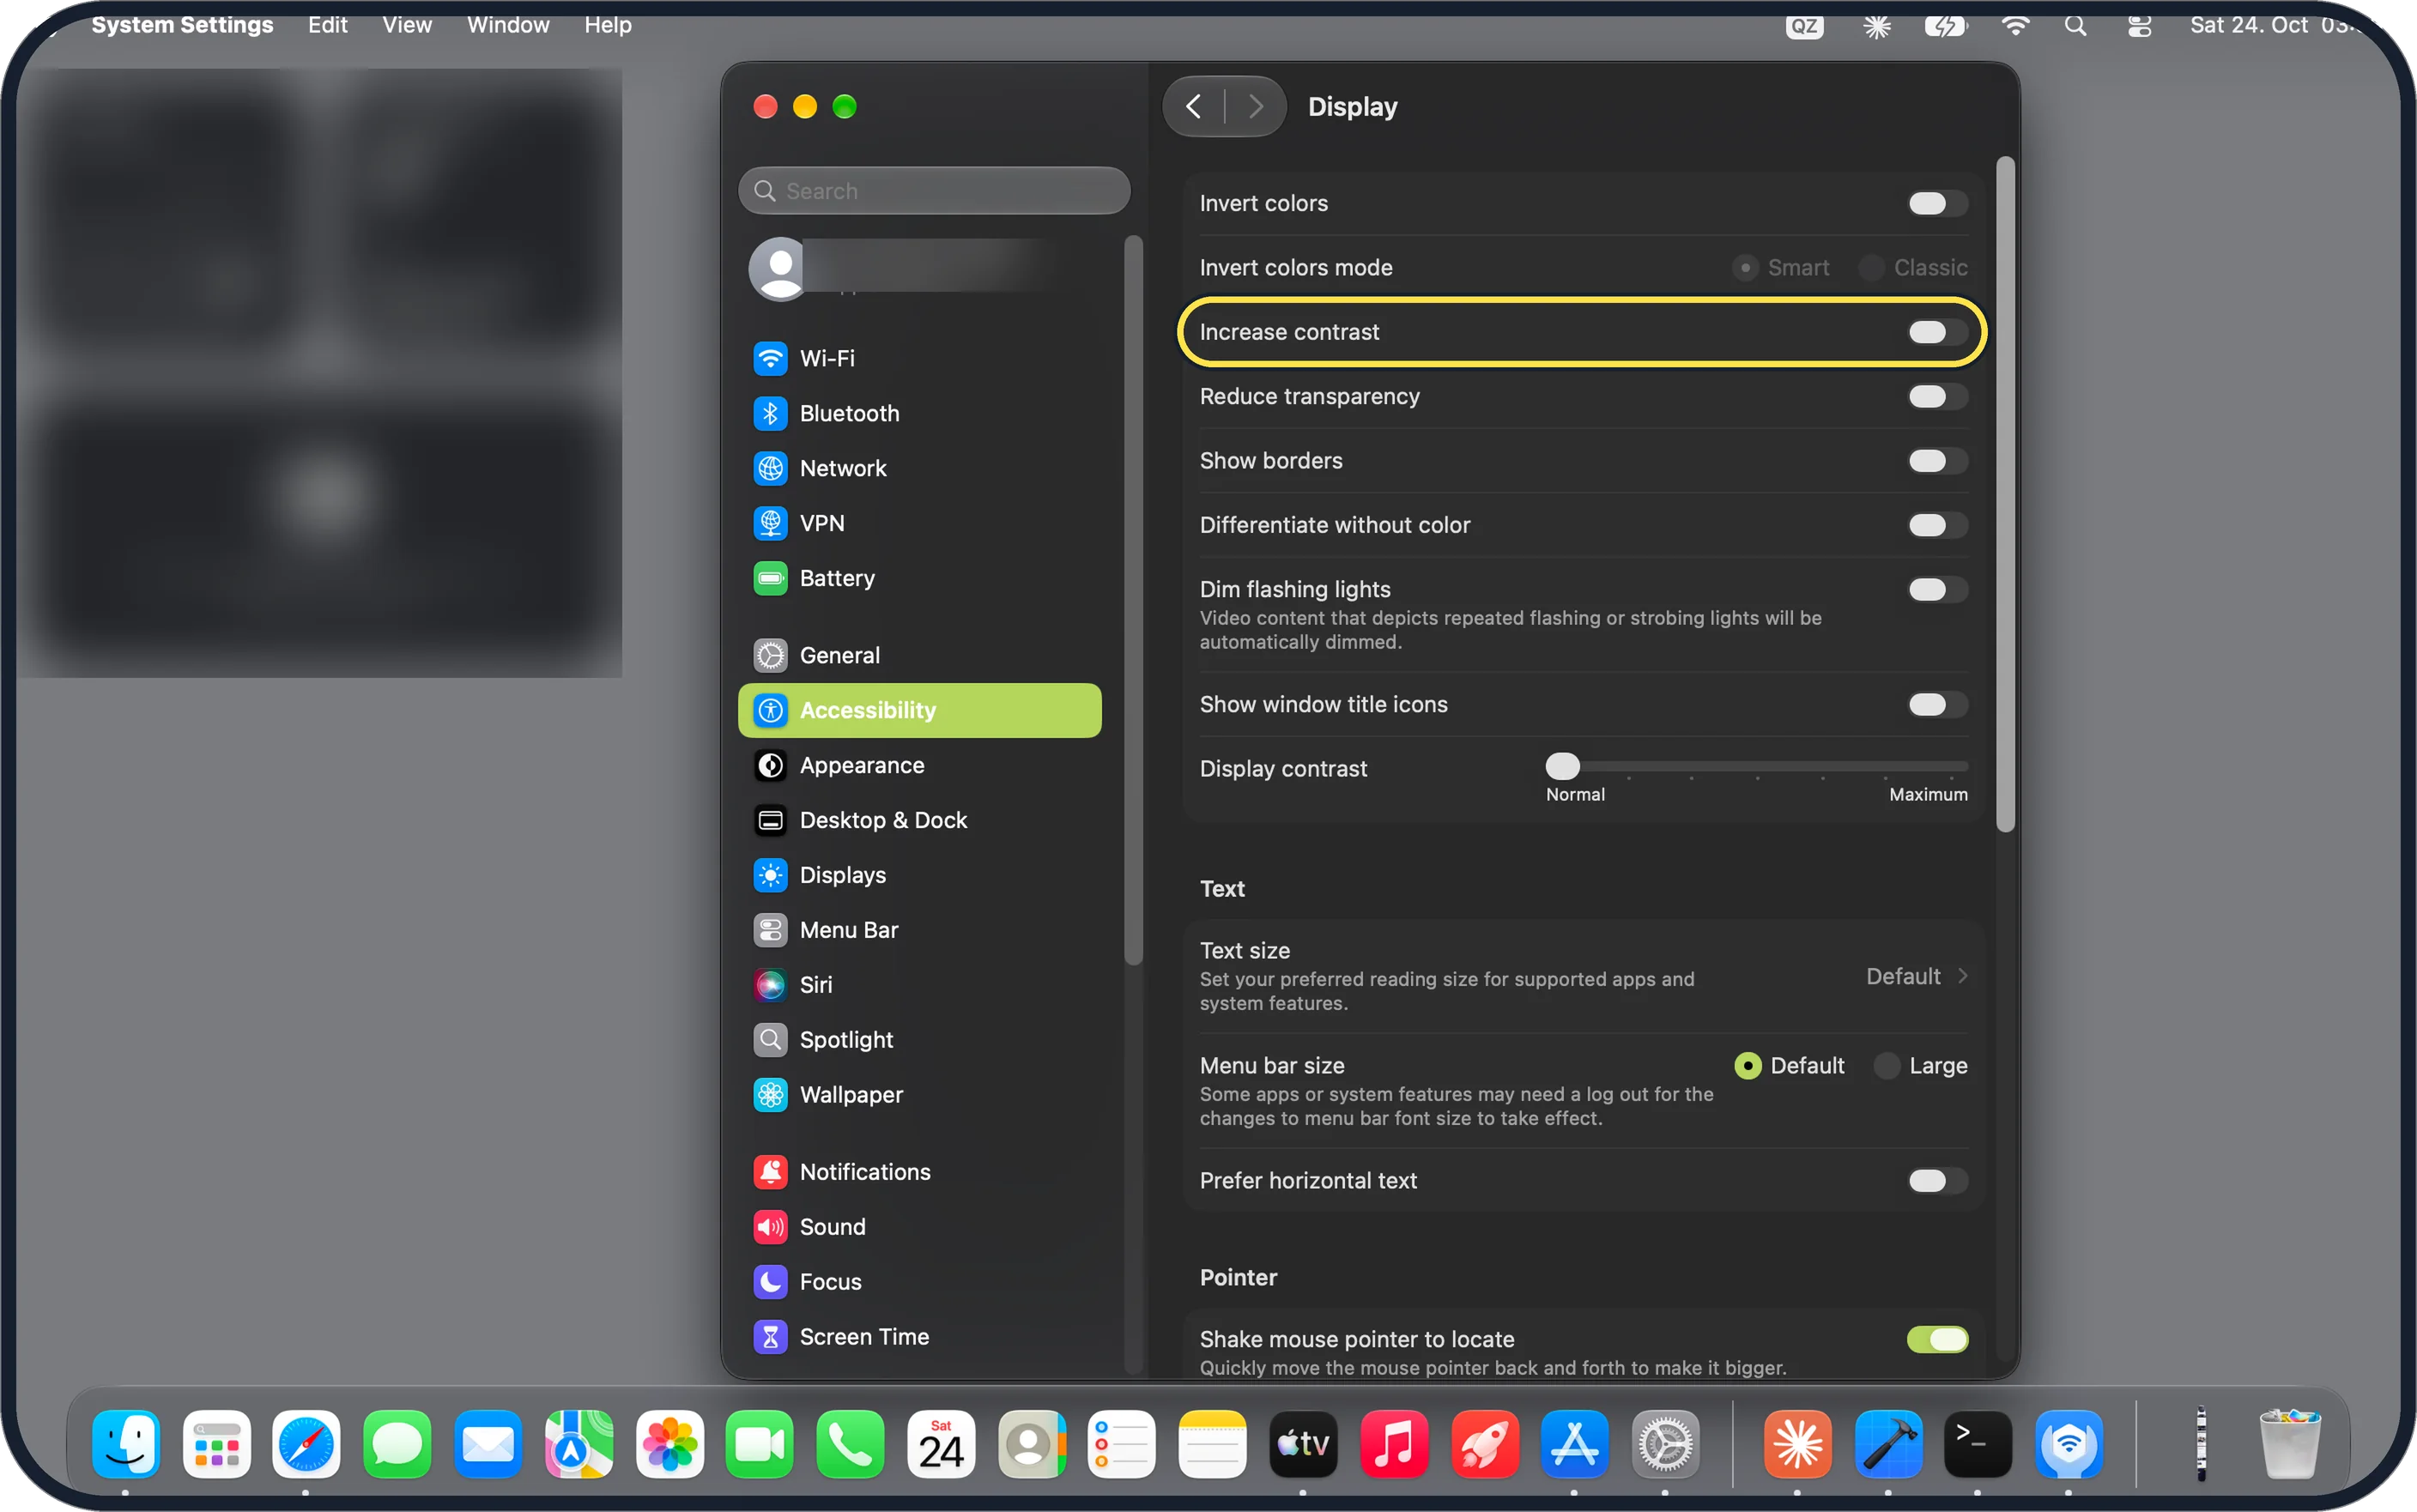Click the Display contrast slider knob
Screen dimensions: 2417x1512
coord(1562,766)
